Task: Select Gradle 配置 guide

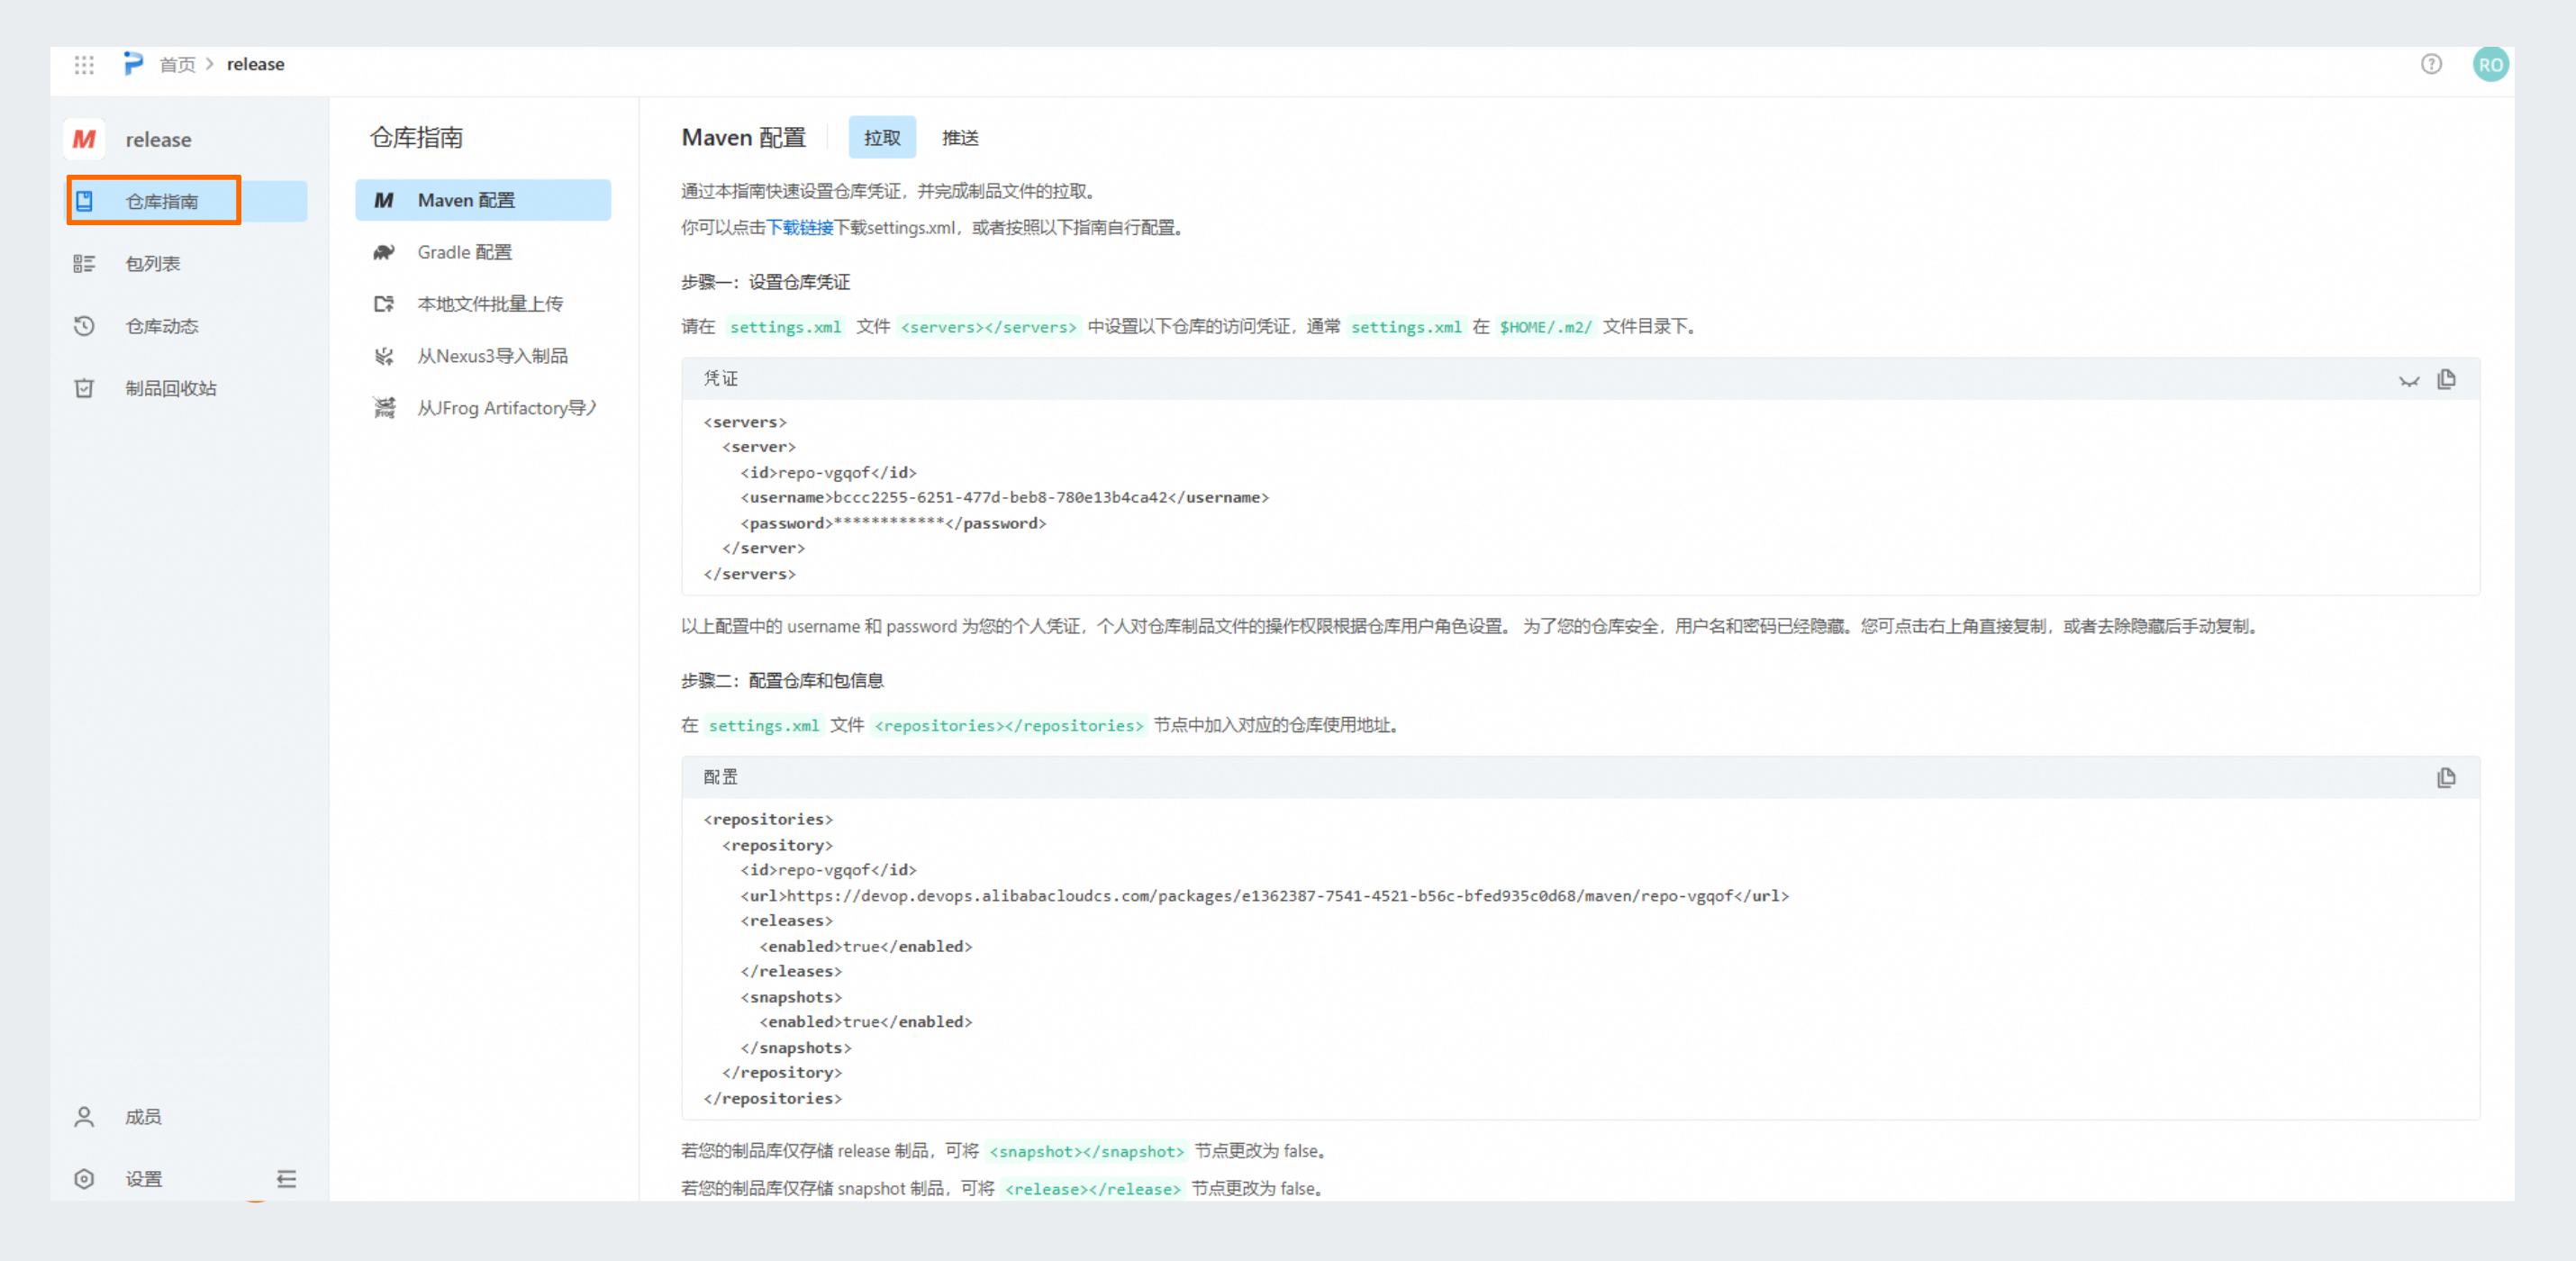Action: 465,252
